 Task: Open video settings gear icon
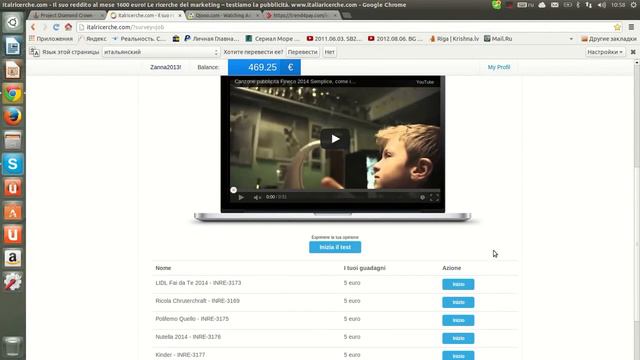[422, 197]
